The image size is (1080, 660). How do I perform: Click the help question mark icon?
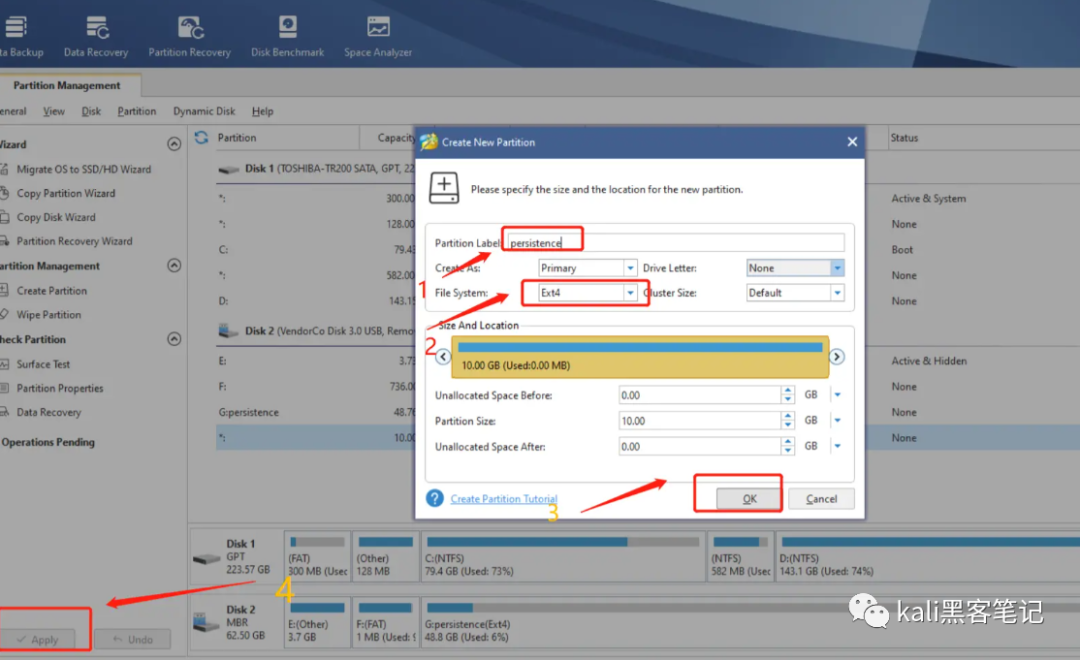(x=435, y=498)
